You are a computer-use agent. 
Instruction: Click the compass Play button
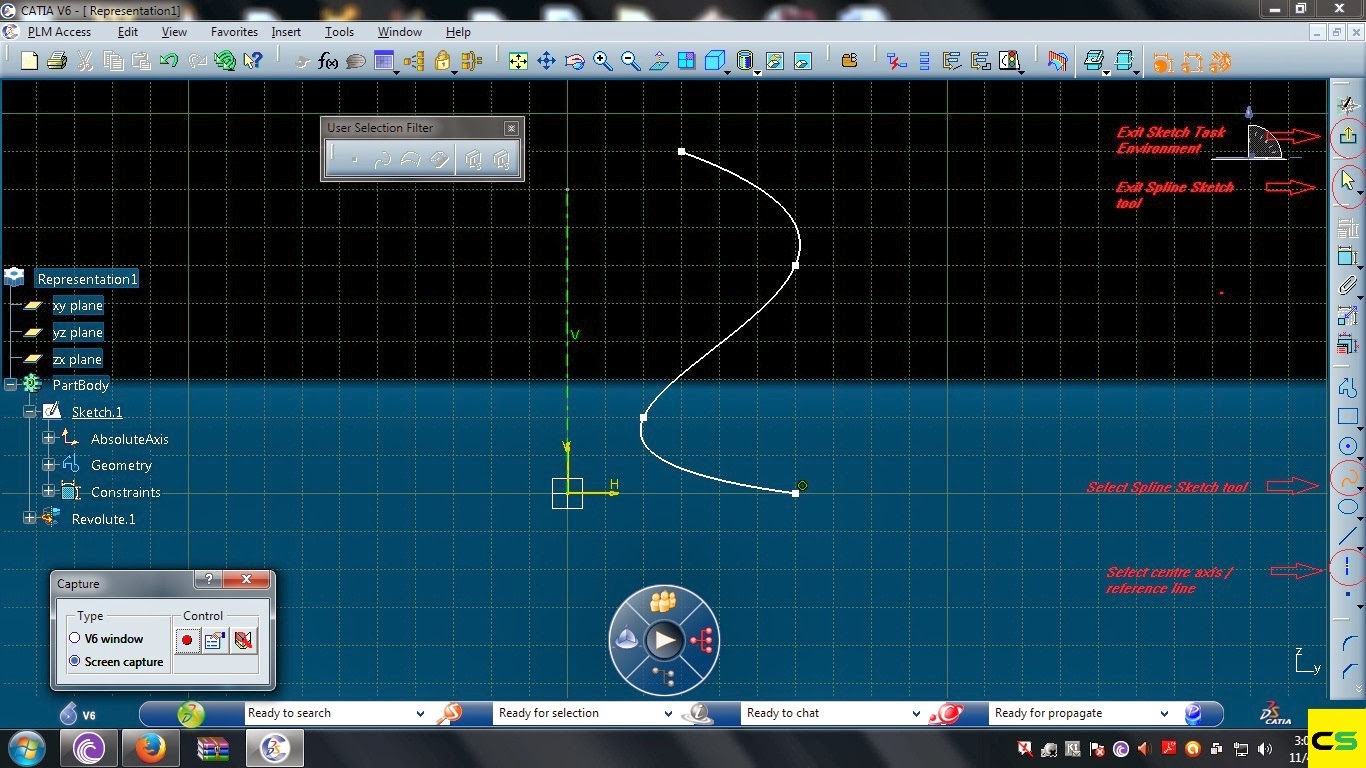(x=663, y=640)
